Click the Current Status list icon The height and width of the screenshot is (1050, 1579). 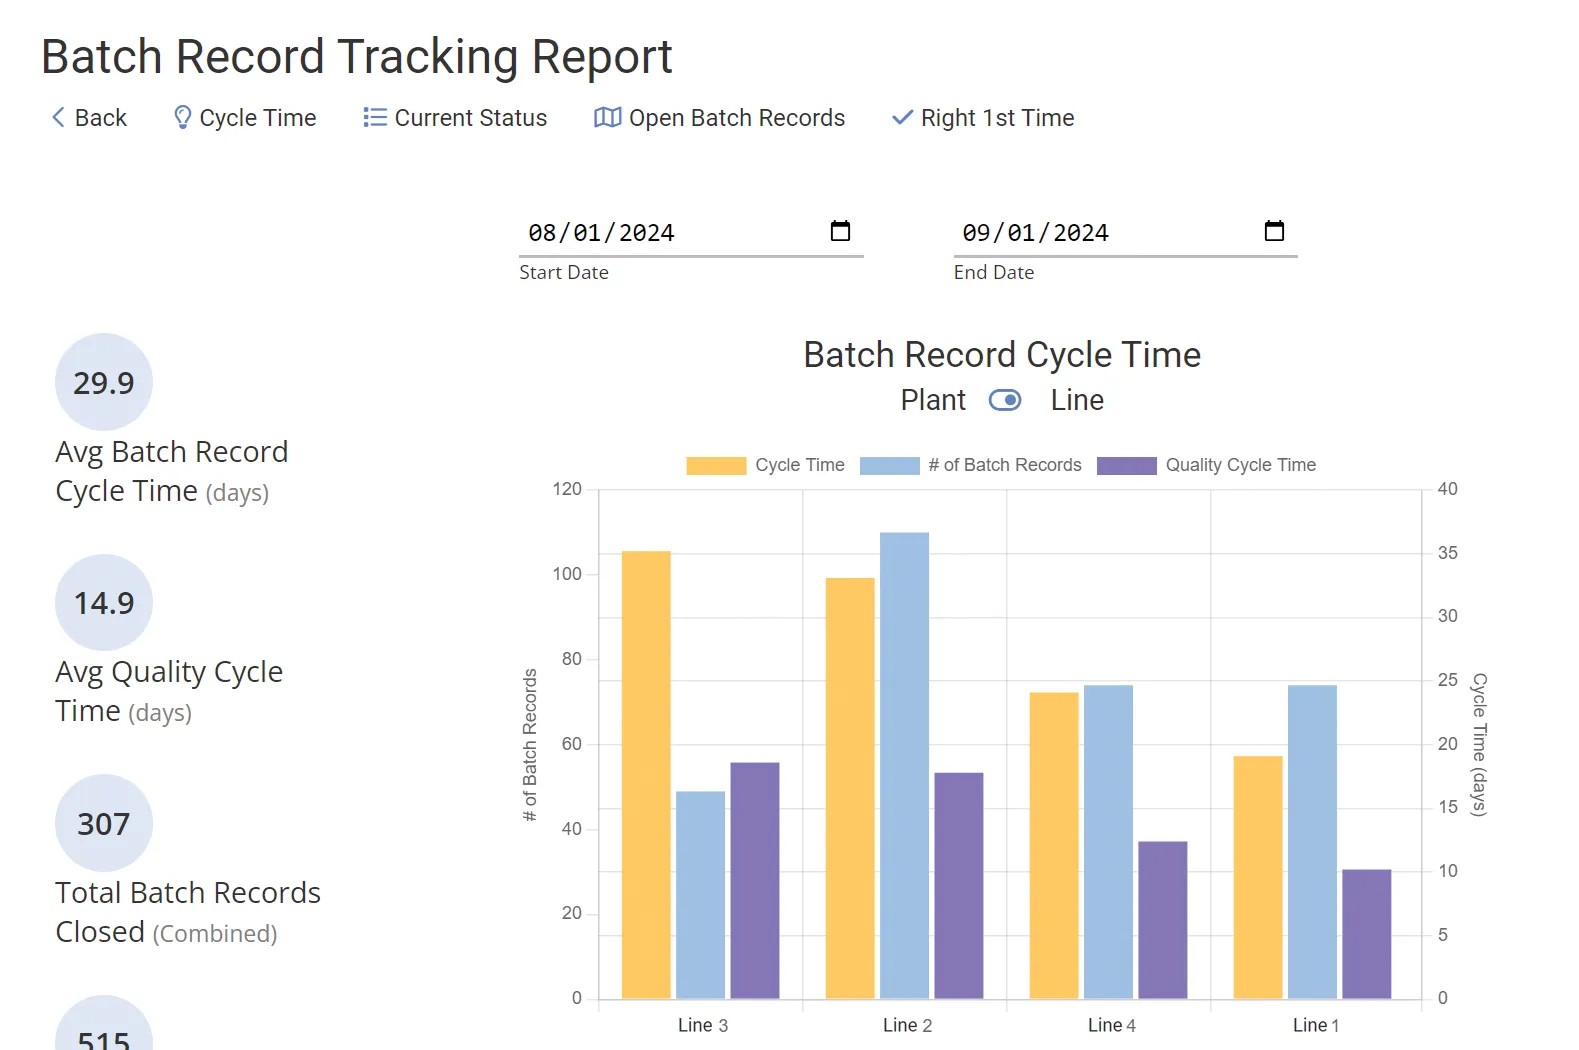click(x=375, y=118)
